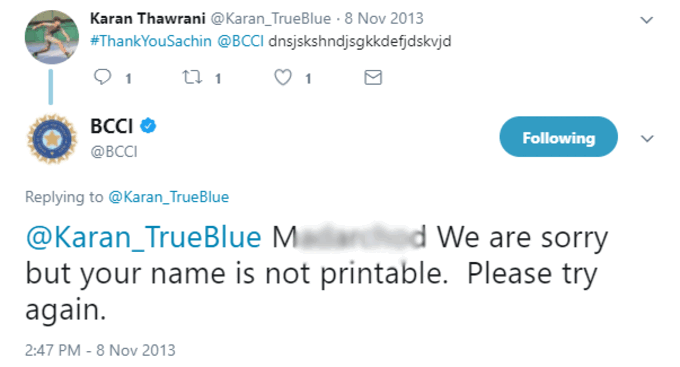The width and height of the screenshot is (680, 367).
Task: Click the BCCI display name
Action: 111,126
